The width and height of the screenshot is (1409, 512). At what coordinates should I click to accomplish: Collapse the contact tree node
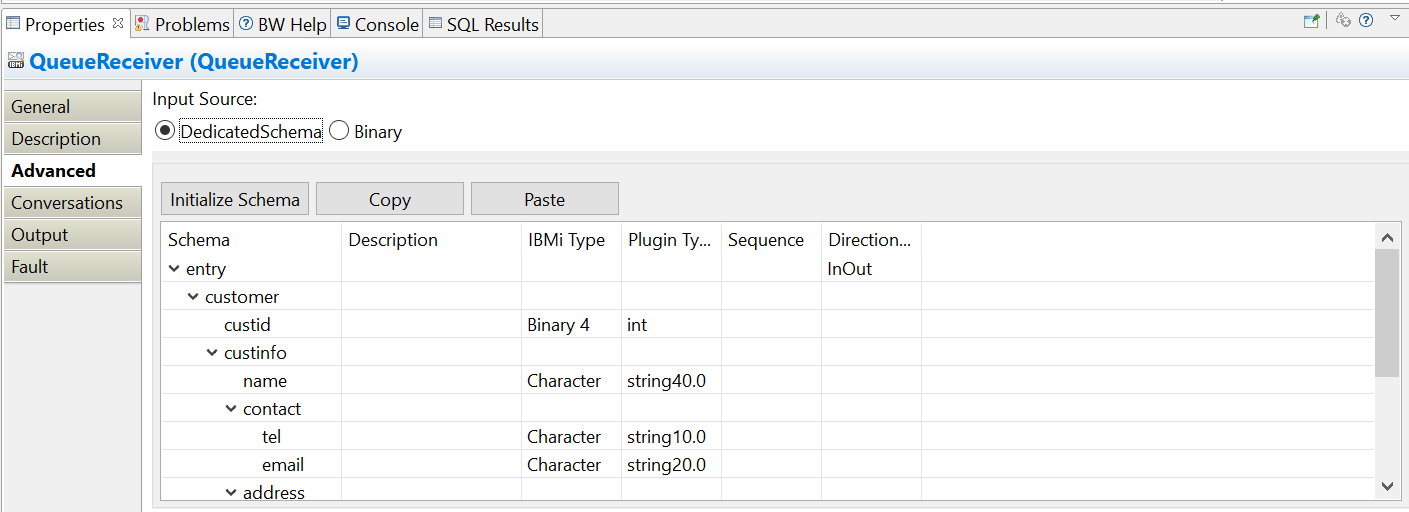232,409
